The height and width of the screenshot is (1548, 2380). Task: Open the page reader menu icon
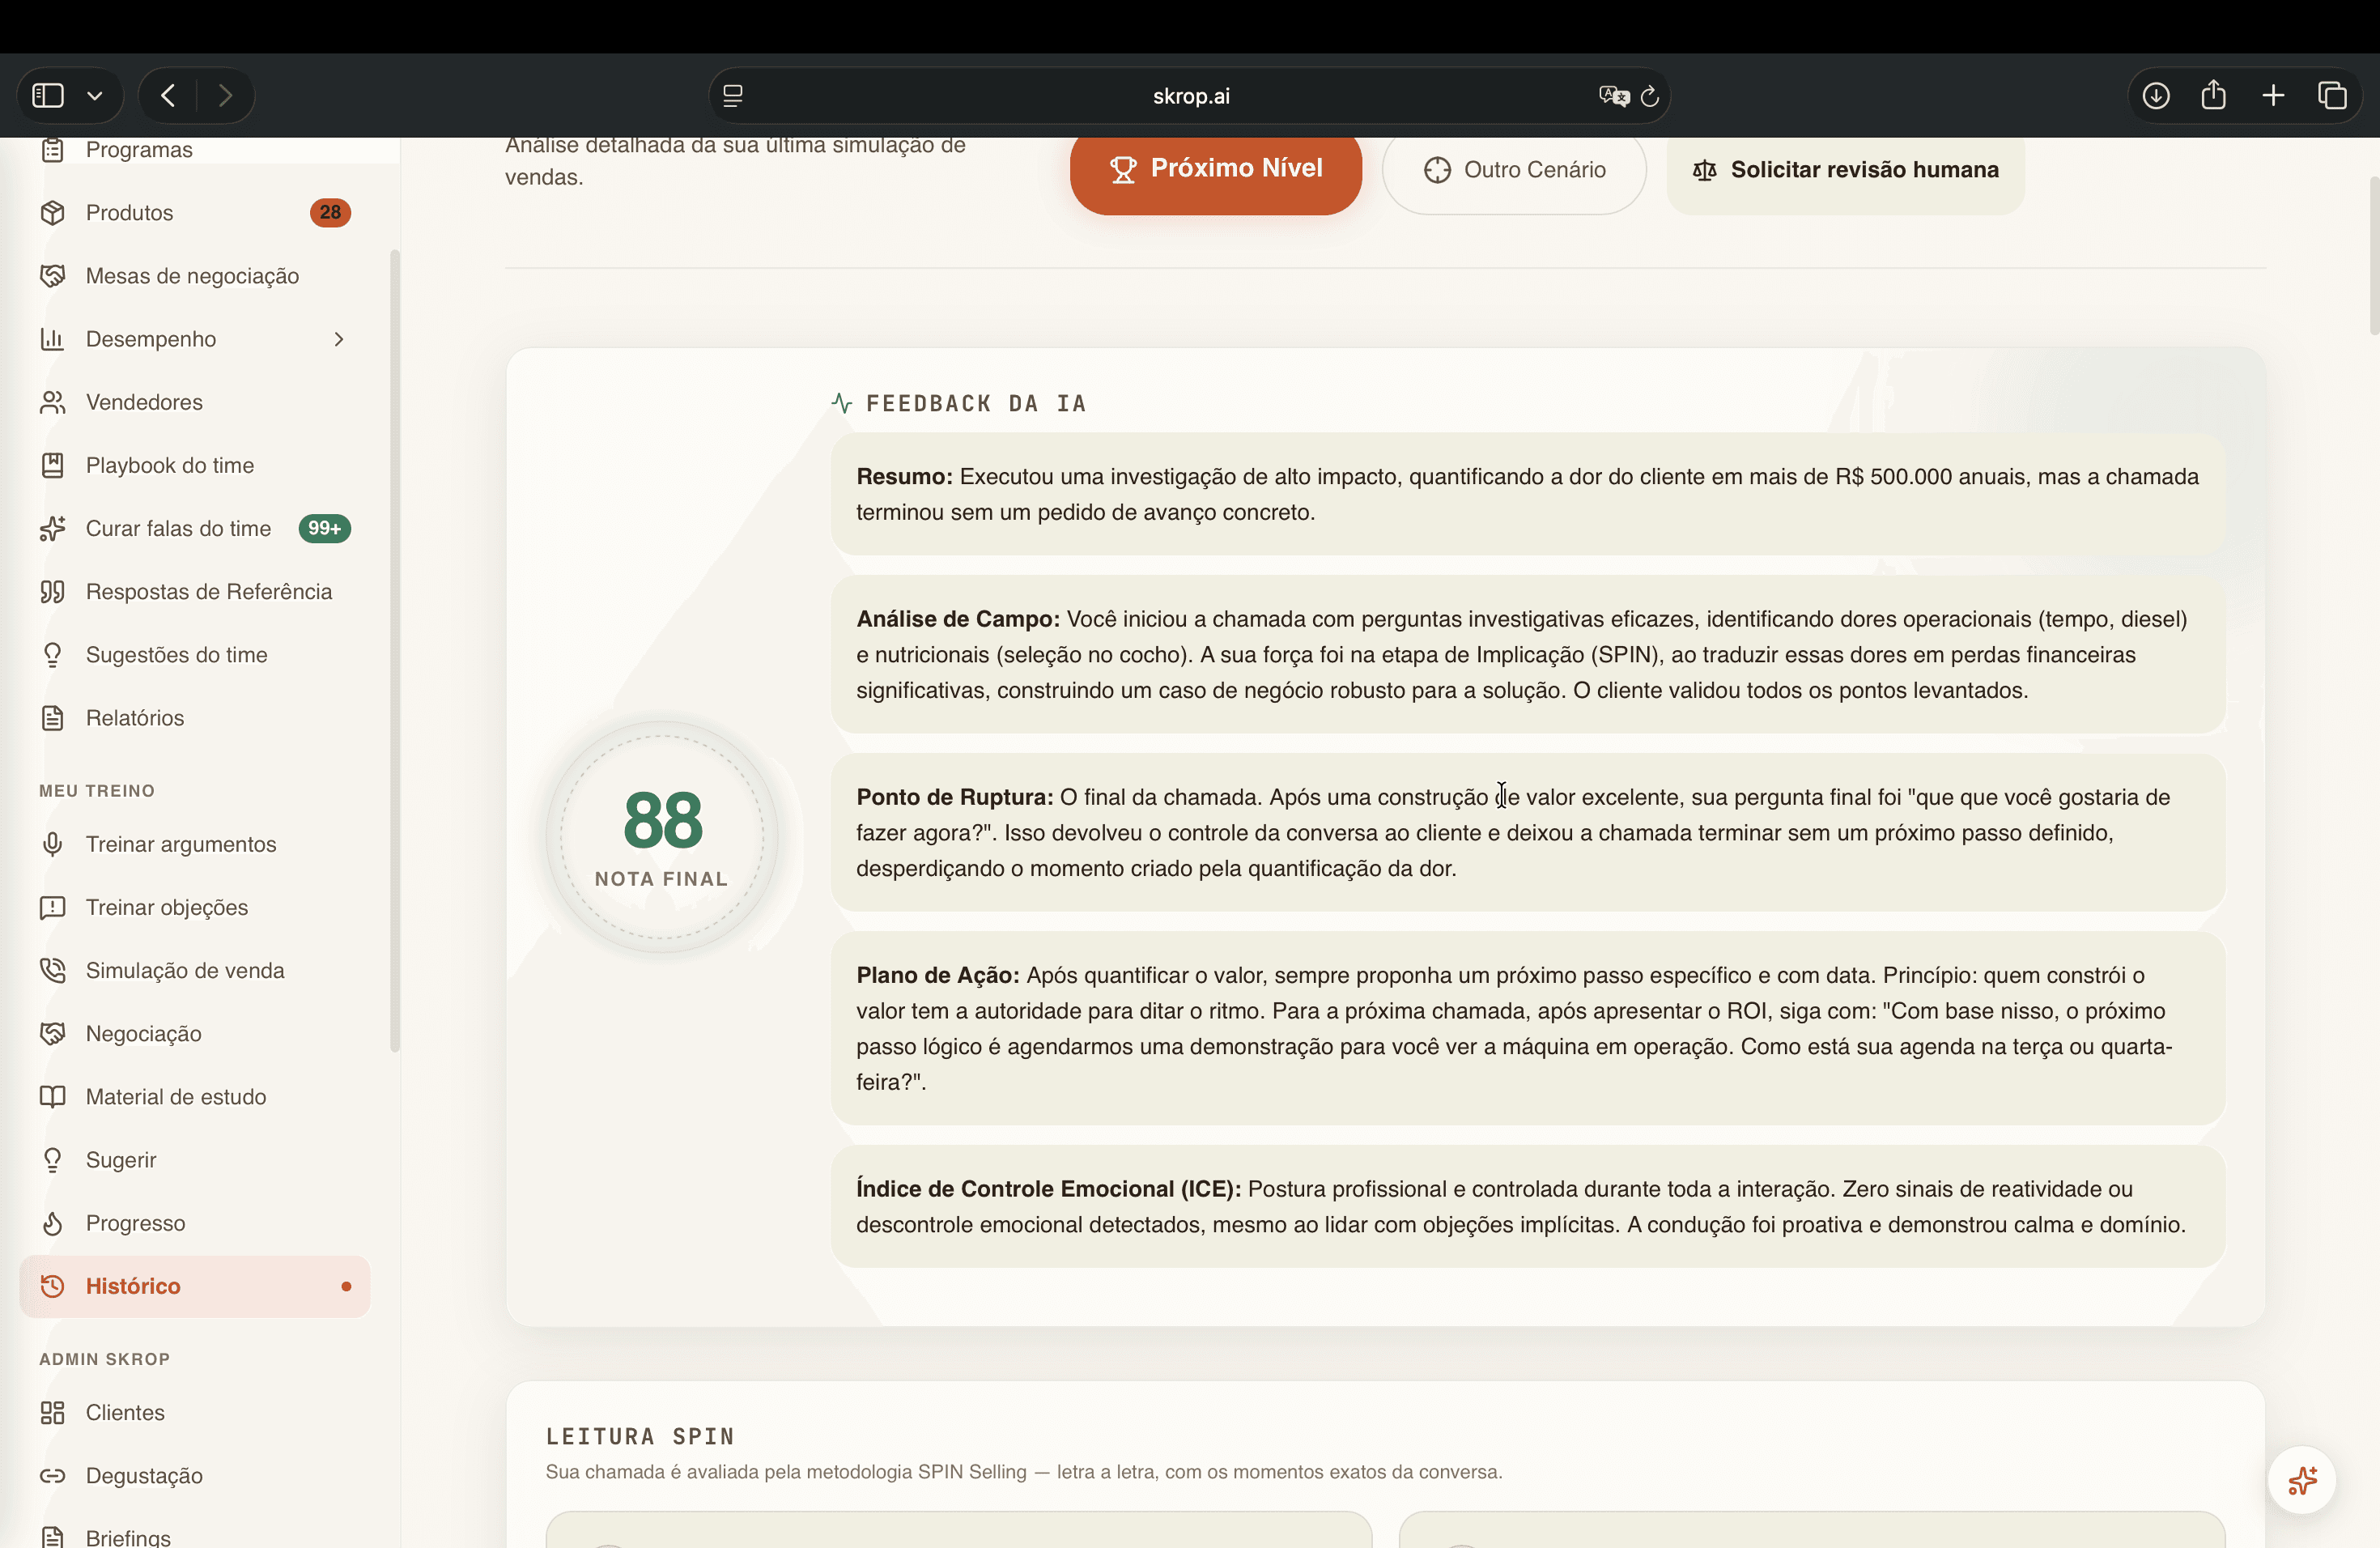point(733,96)
